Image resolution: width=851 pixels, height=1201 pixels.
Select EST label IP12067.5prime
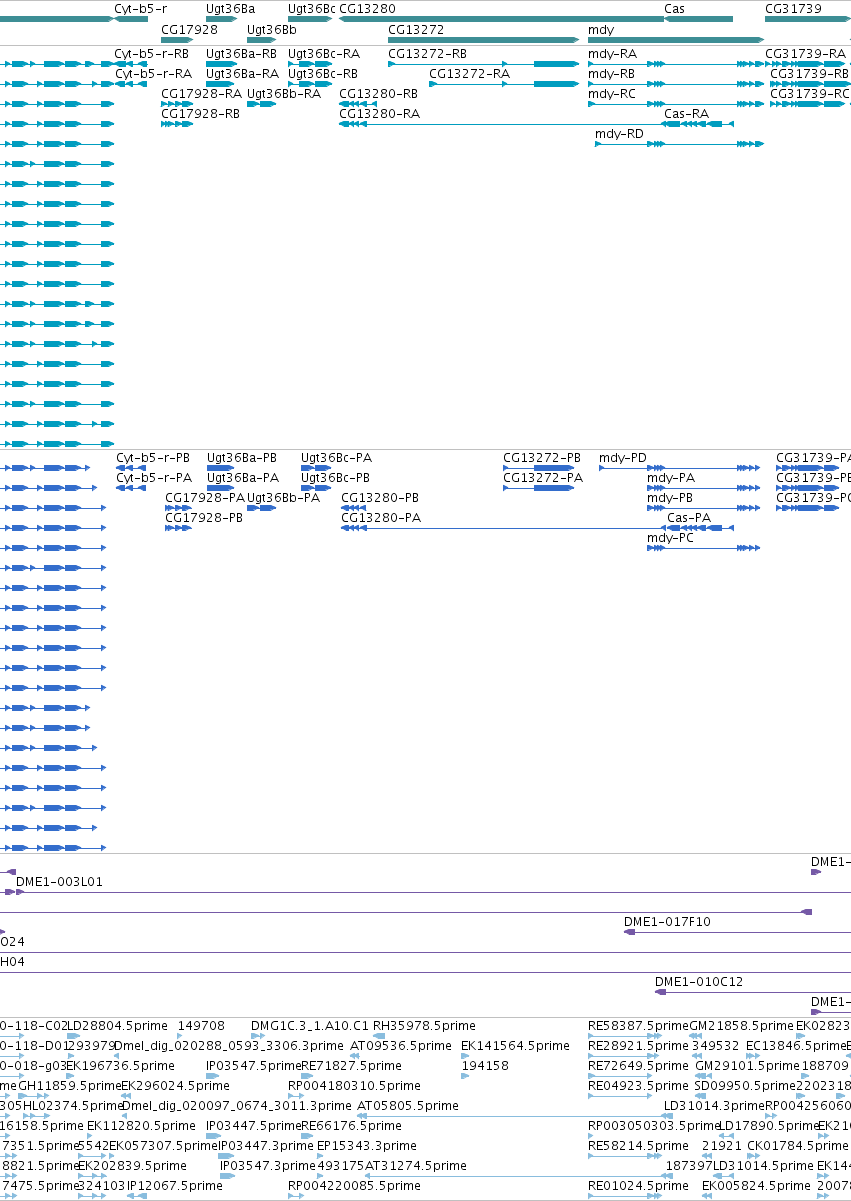pyautogui.click(x=174, y=1185)
